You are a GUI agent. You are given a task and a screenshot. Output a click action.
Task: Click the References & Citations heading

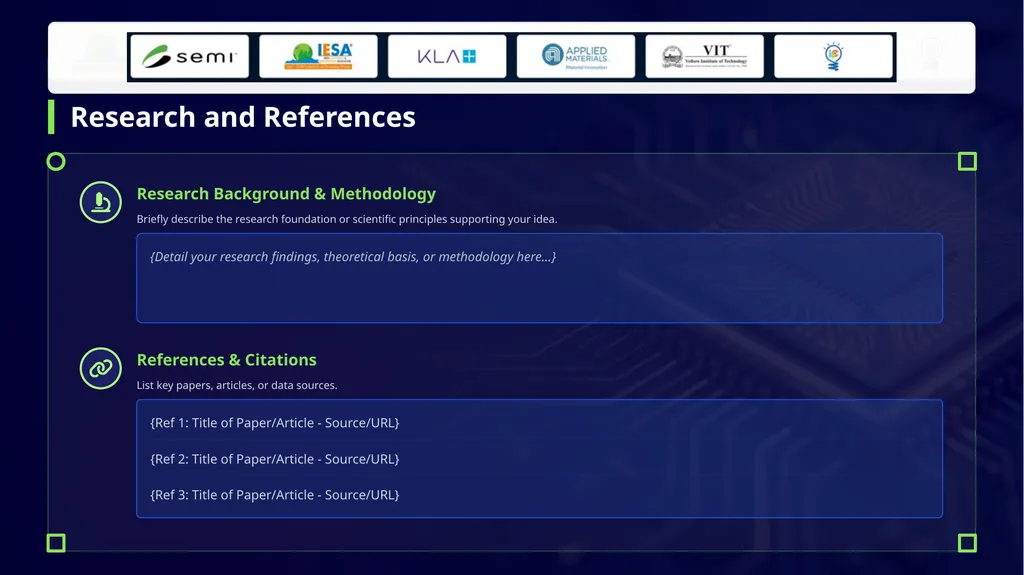[x=227, y=360]
